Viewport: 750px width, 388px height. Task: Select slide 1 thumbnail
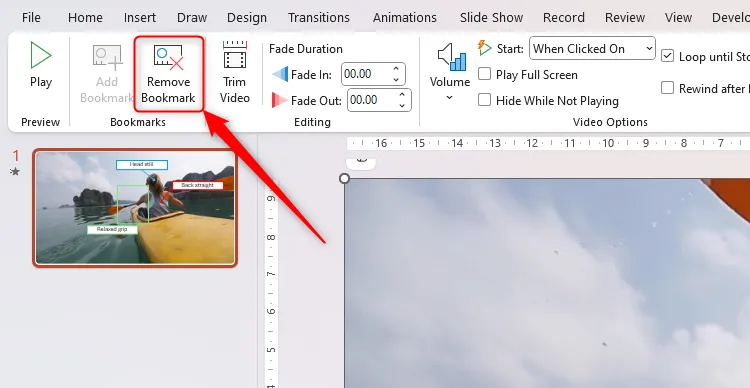(135, 208)
